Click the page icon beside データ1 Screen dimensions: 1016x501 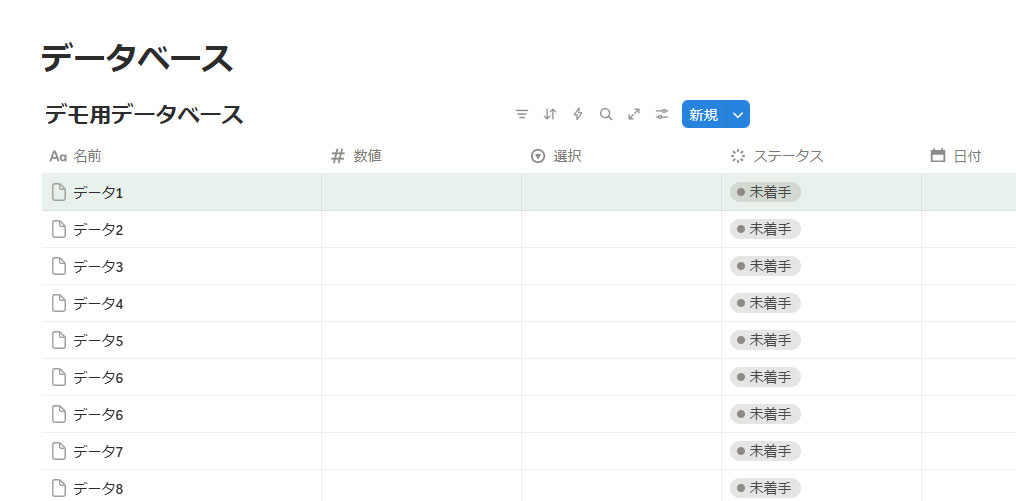(59, 192)
